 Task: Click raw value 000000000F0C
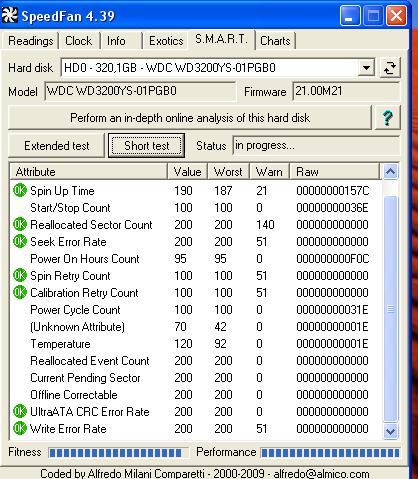(333, 259)
